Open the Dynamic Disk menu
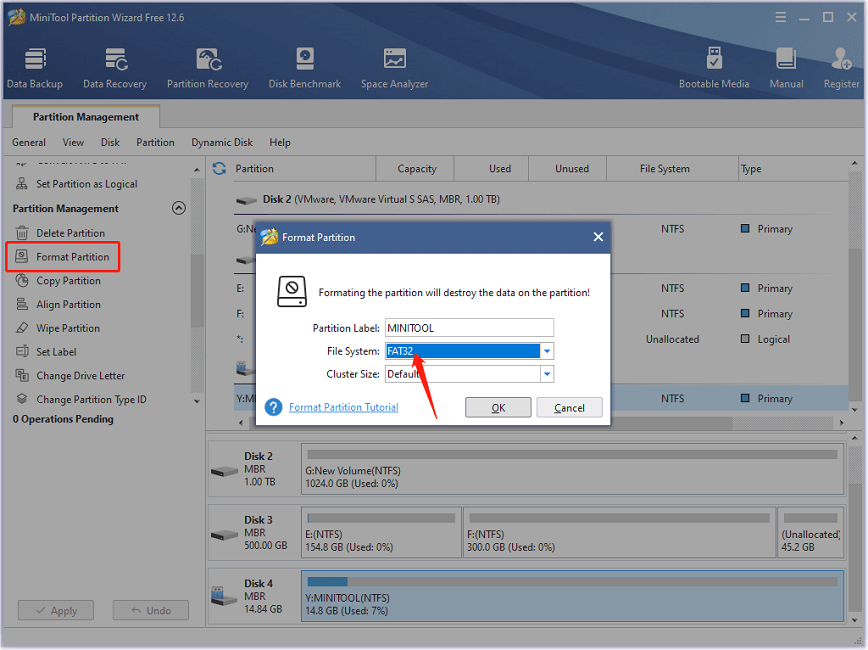The image size is (868, 650). coord(222,142)
